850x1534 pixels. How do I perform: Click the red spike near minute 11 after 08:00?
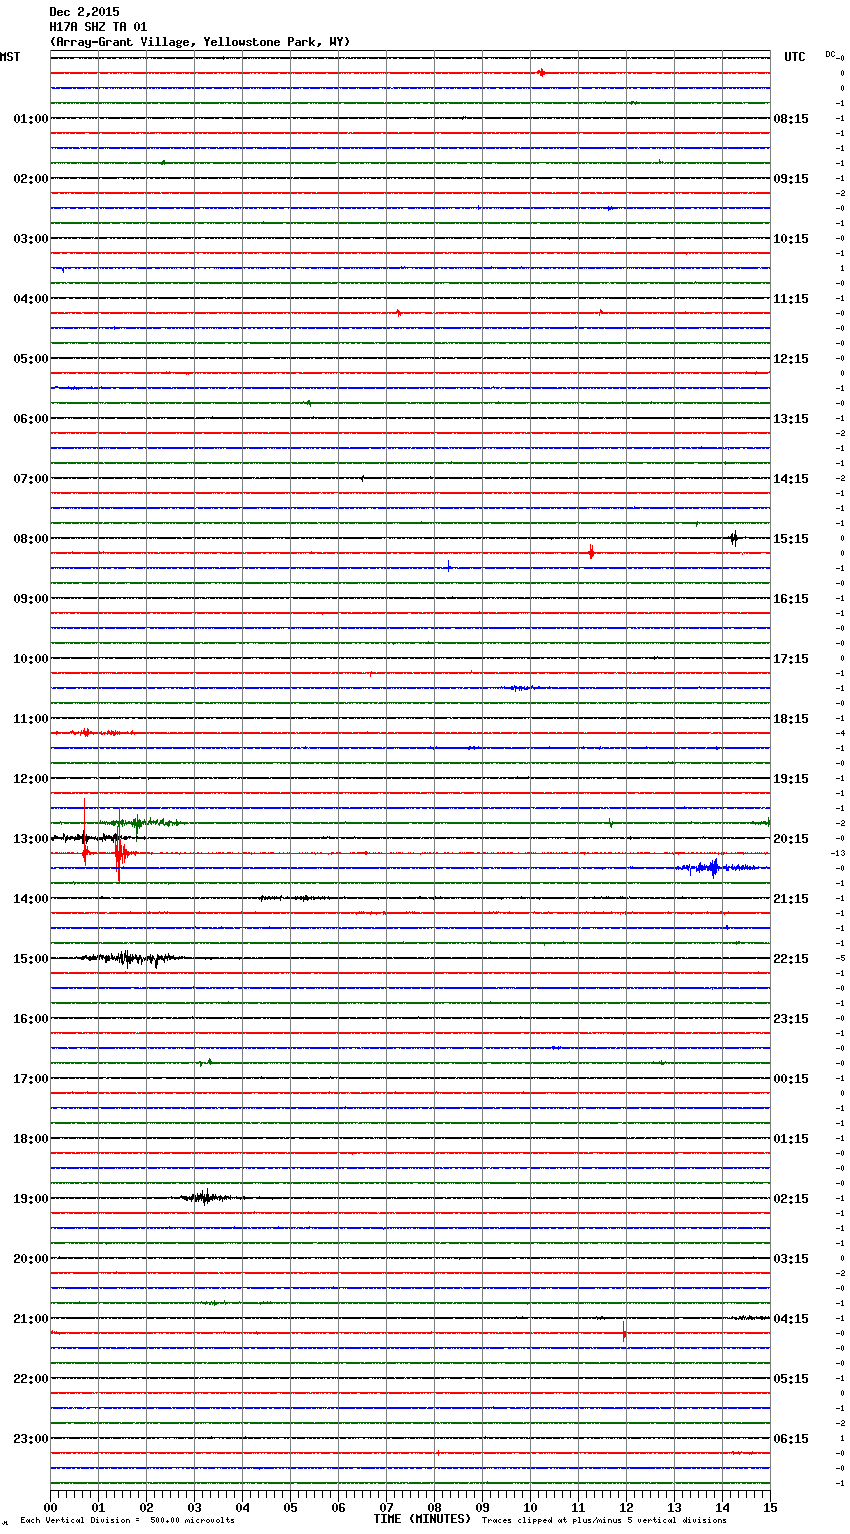click(x=591, y=552)
